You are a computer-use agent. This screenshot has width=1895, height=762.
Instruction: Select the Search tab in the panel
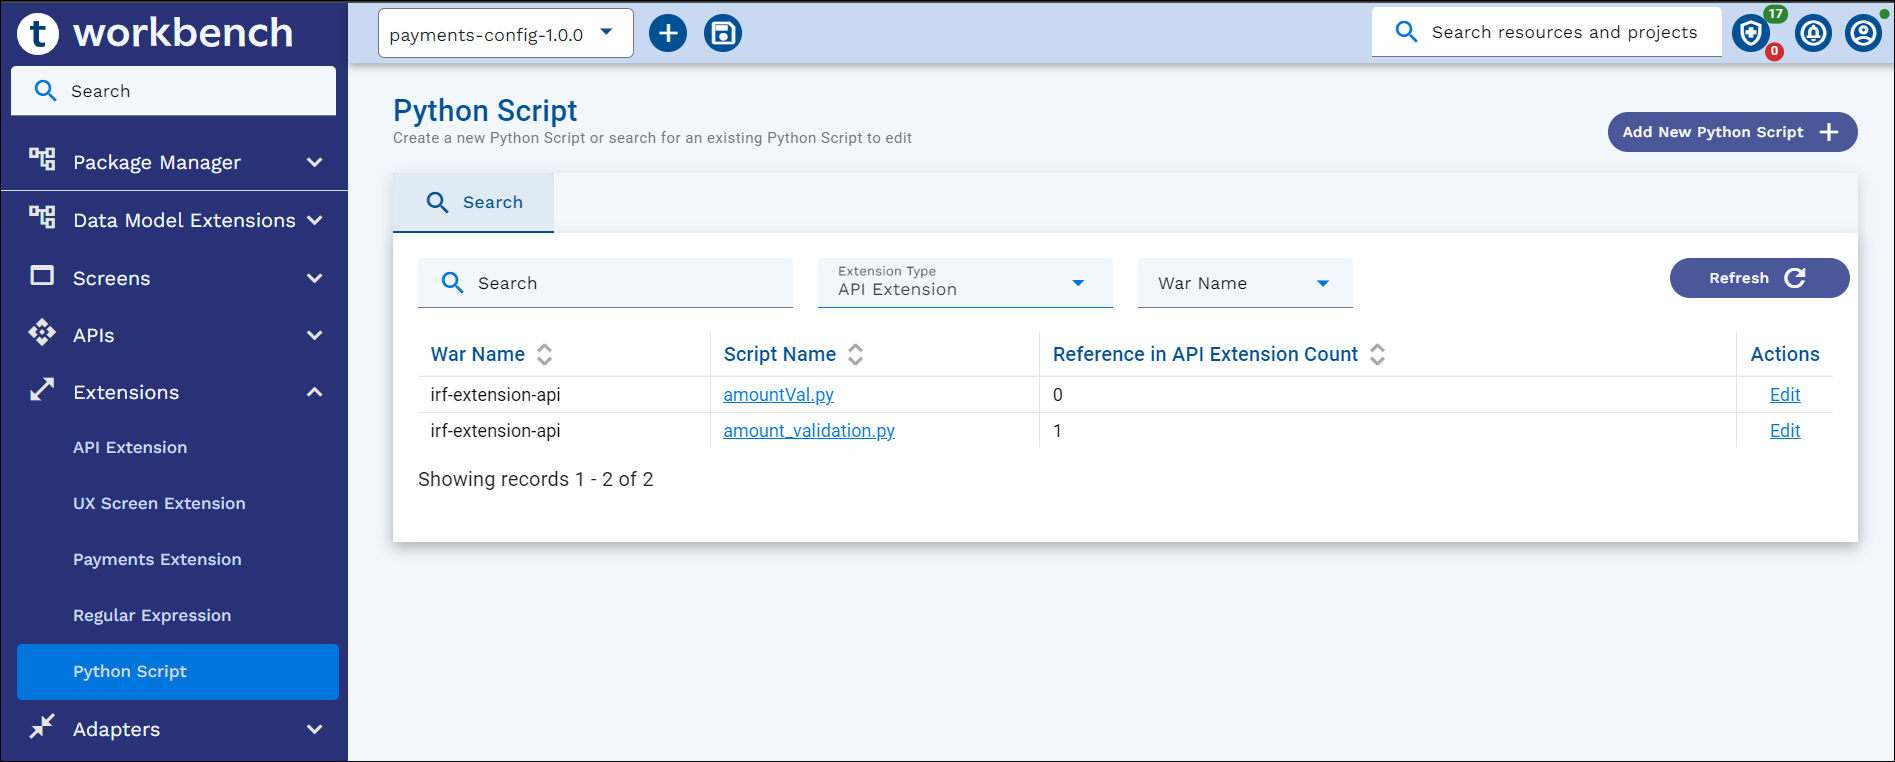473,203
